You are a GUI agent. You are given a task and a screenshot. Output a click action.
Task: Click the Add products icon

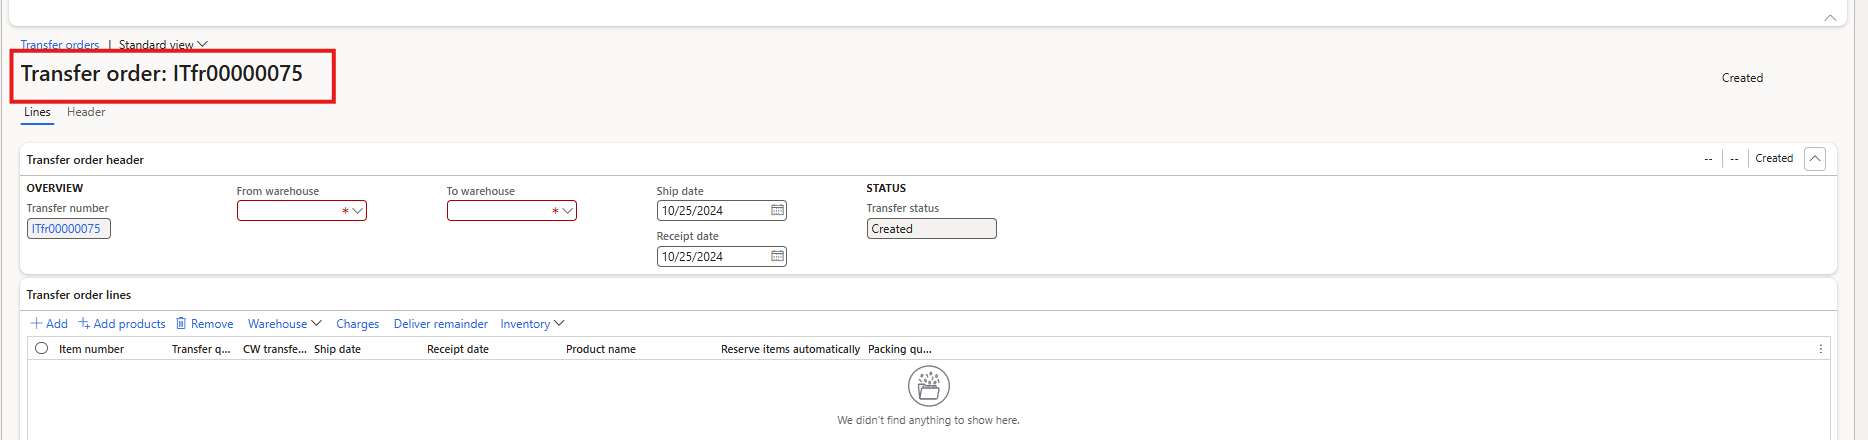[x=84, y=324]
